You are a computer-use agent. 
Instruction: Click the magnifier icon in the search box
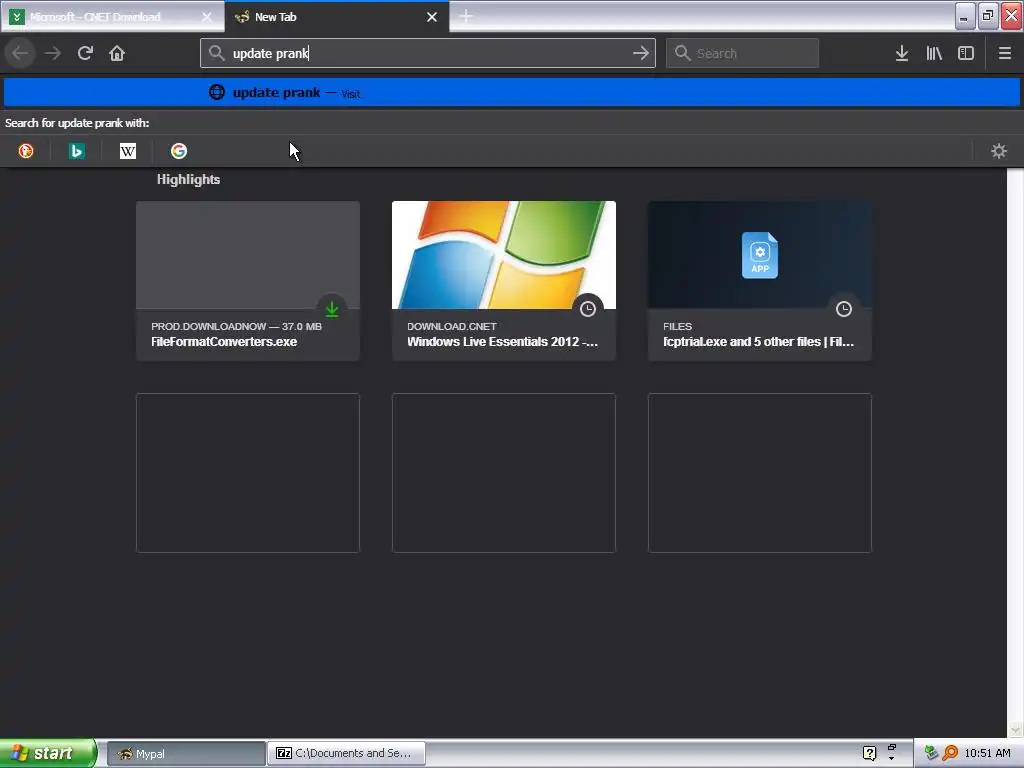(682, 53)
